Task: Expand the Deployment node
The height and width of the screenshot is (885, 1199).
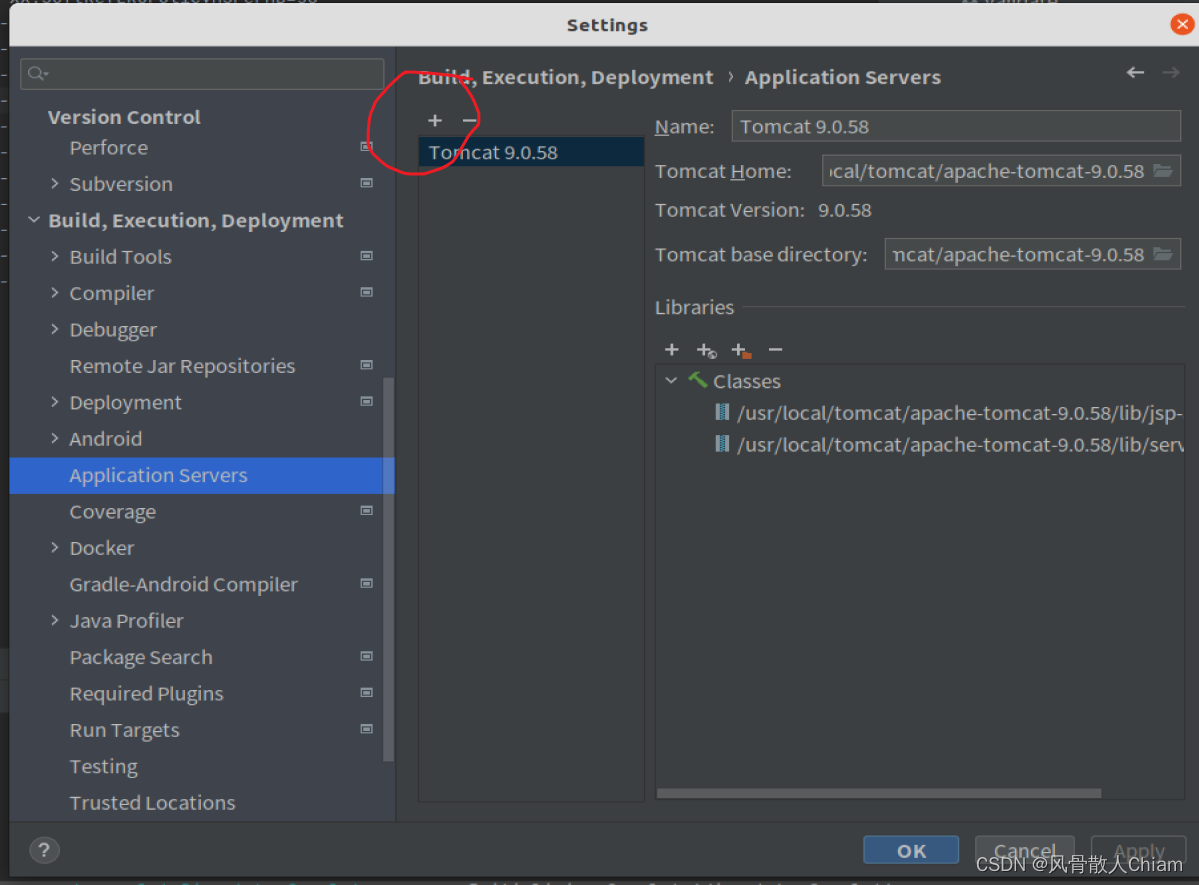Action: [x=54, y=402]
